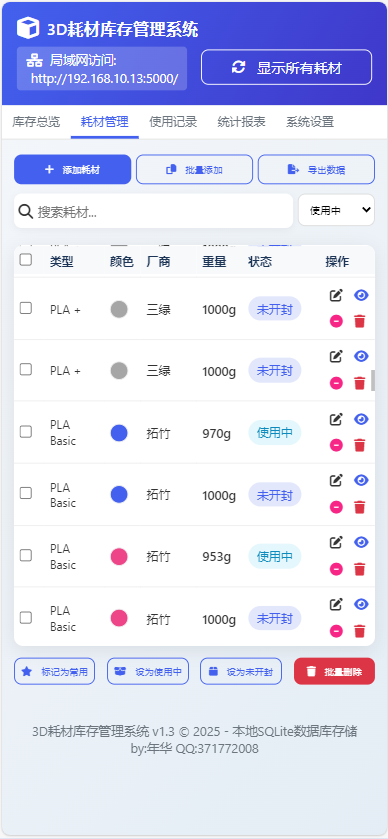Click the network icon beside 局域网访问
The image size is (388, 839).
[34, 59]
